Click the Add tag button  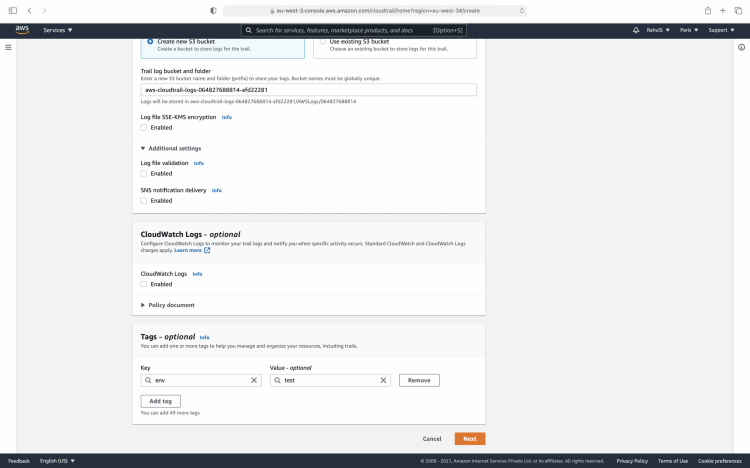pos(160,400)
